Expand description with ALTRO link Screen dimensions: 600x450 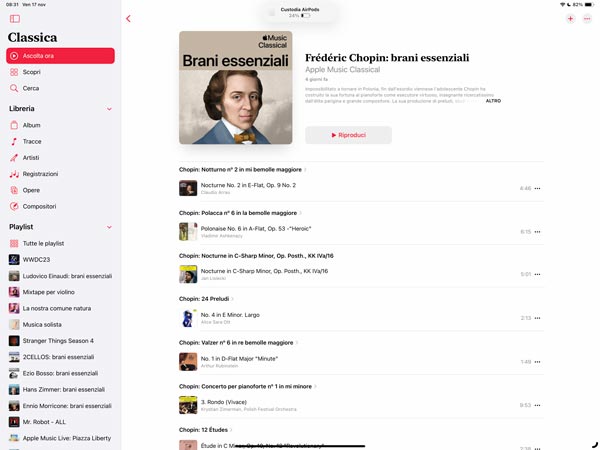tap(493, 101)
